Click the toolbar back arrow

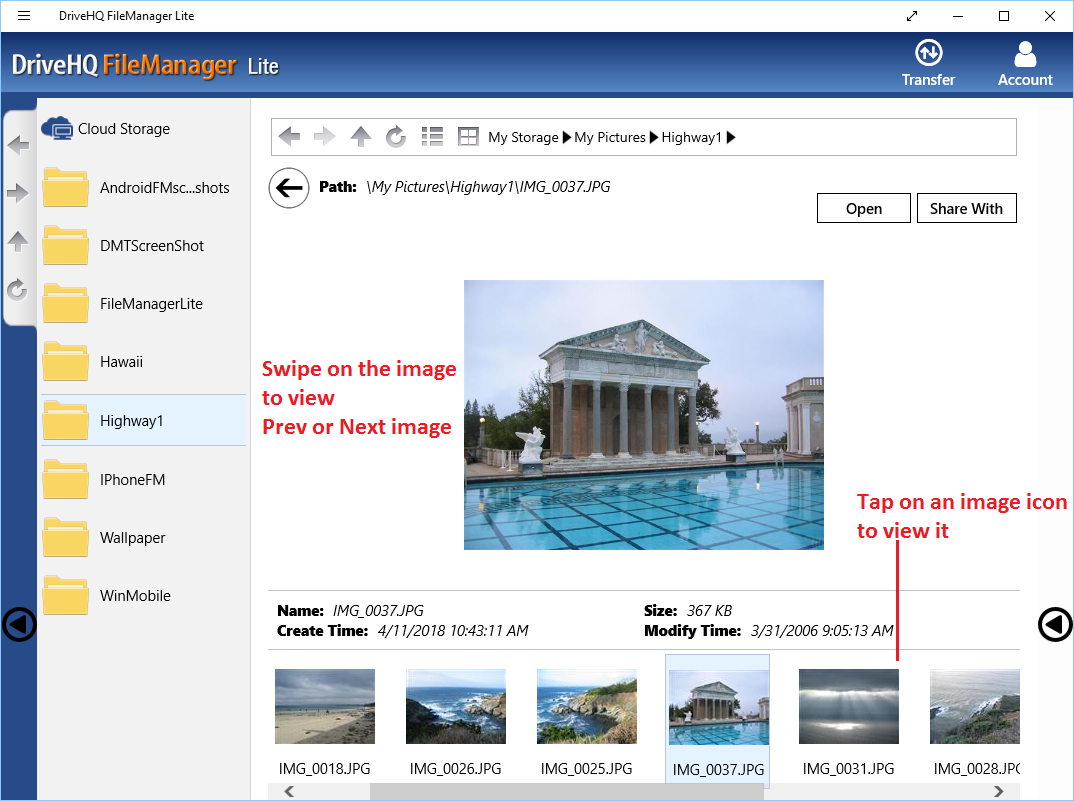tap(289, 137)
